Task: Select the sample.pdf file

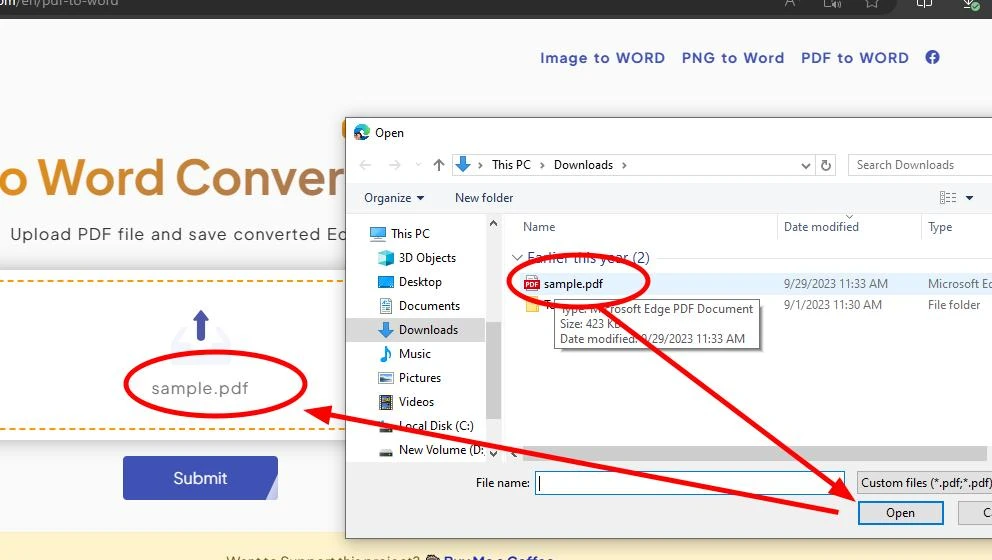Action: [x=573, y=284]
